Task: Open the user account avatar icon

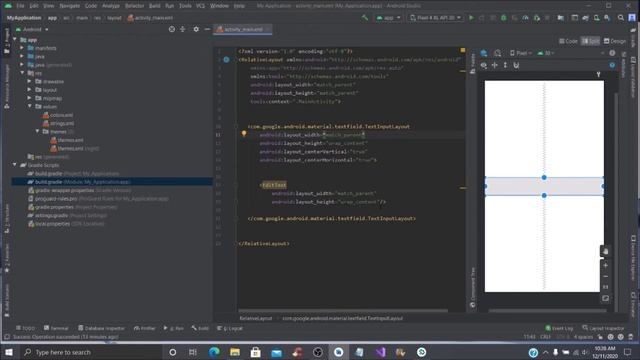Action: click(631, 18)
